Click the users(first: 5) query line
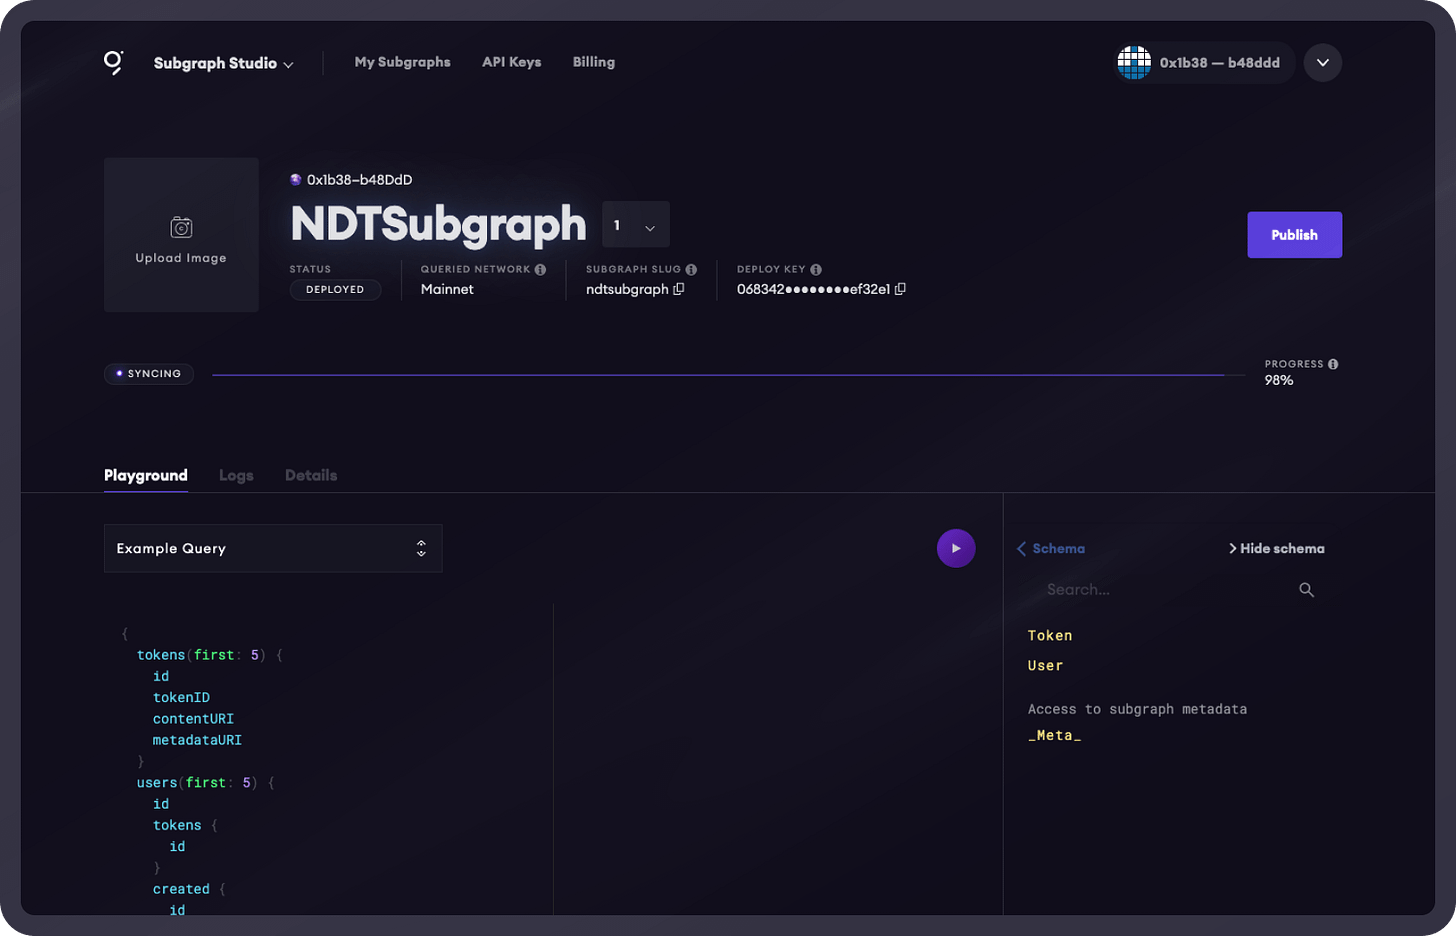1456x936 pixels. tap(206, 783)
